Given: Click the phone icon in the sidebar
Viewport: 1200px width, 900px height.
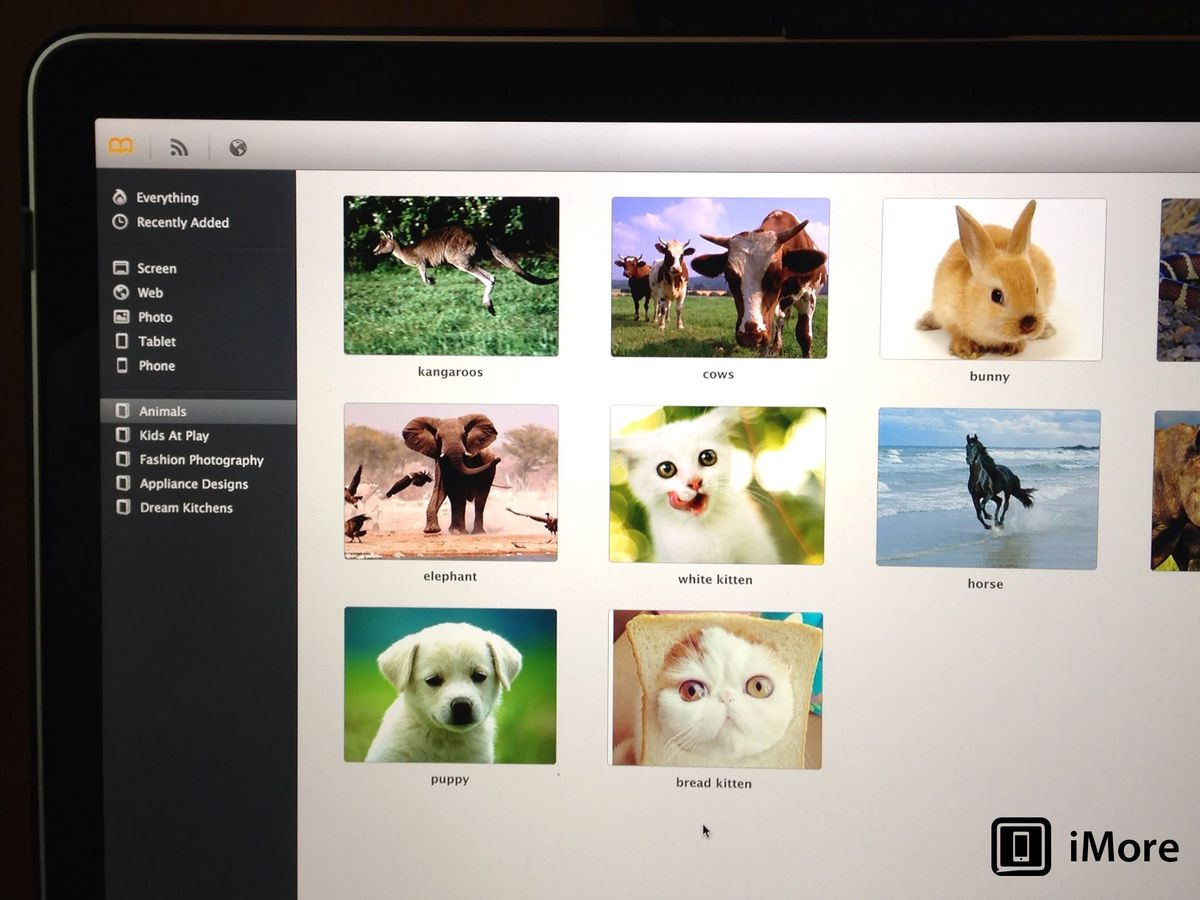Looking at the screenshot, I should coord(122,366).
